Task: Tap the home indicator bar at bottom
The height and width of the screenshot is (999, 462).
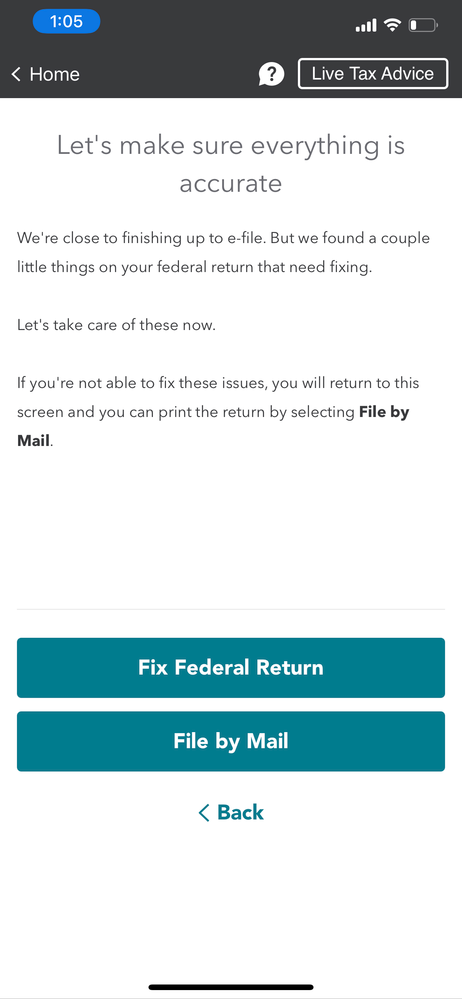Action: (231, 987)
